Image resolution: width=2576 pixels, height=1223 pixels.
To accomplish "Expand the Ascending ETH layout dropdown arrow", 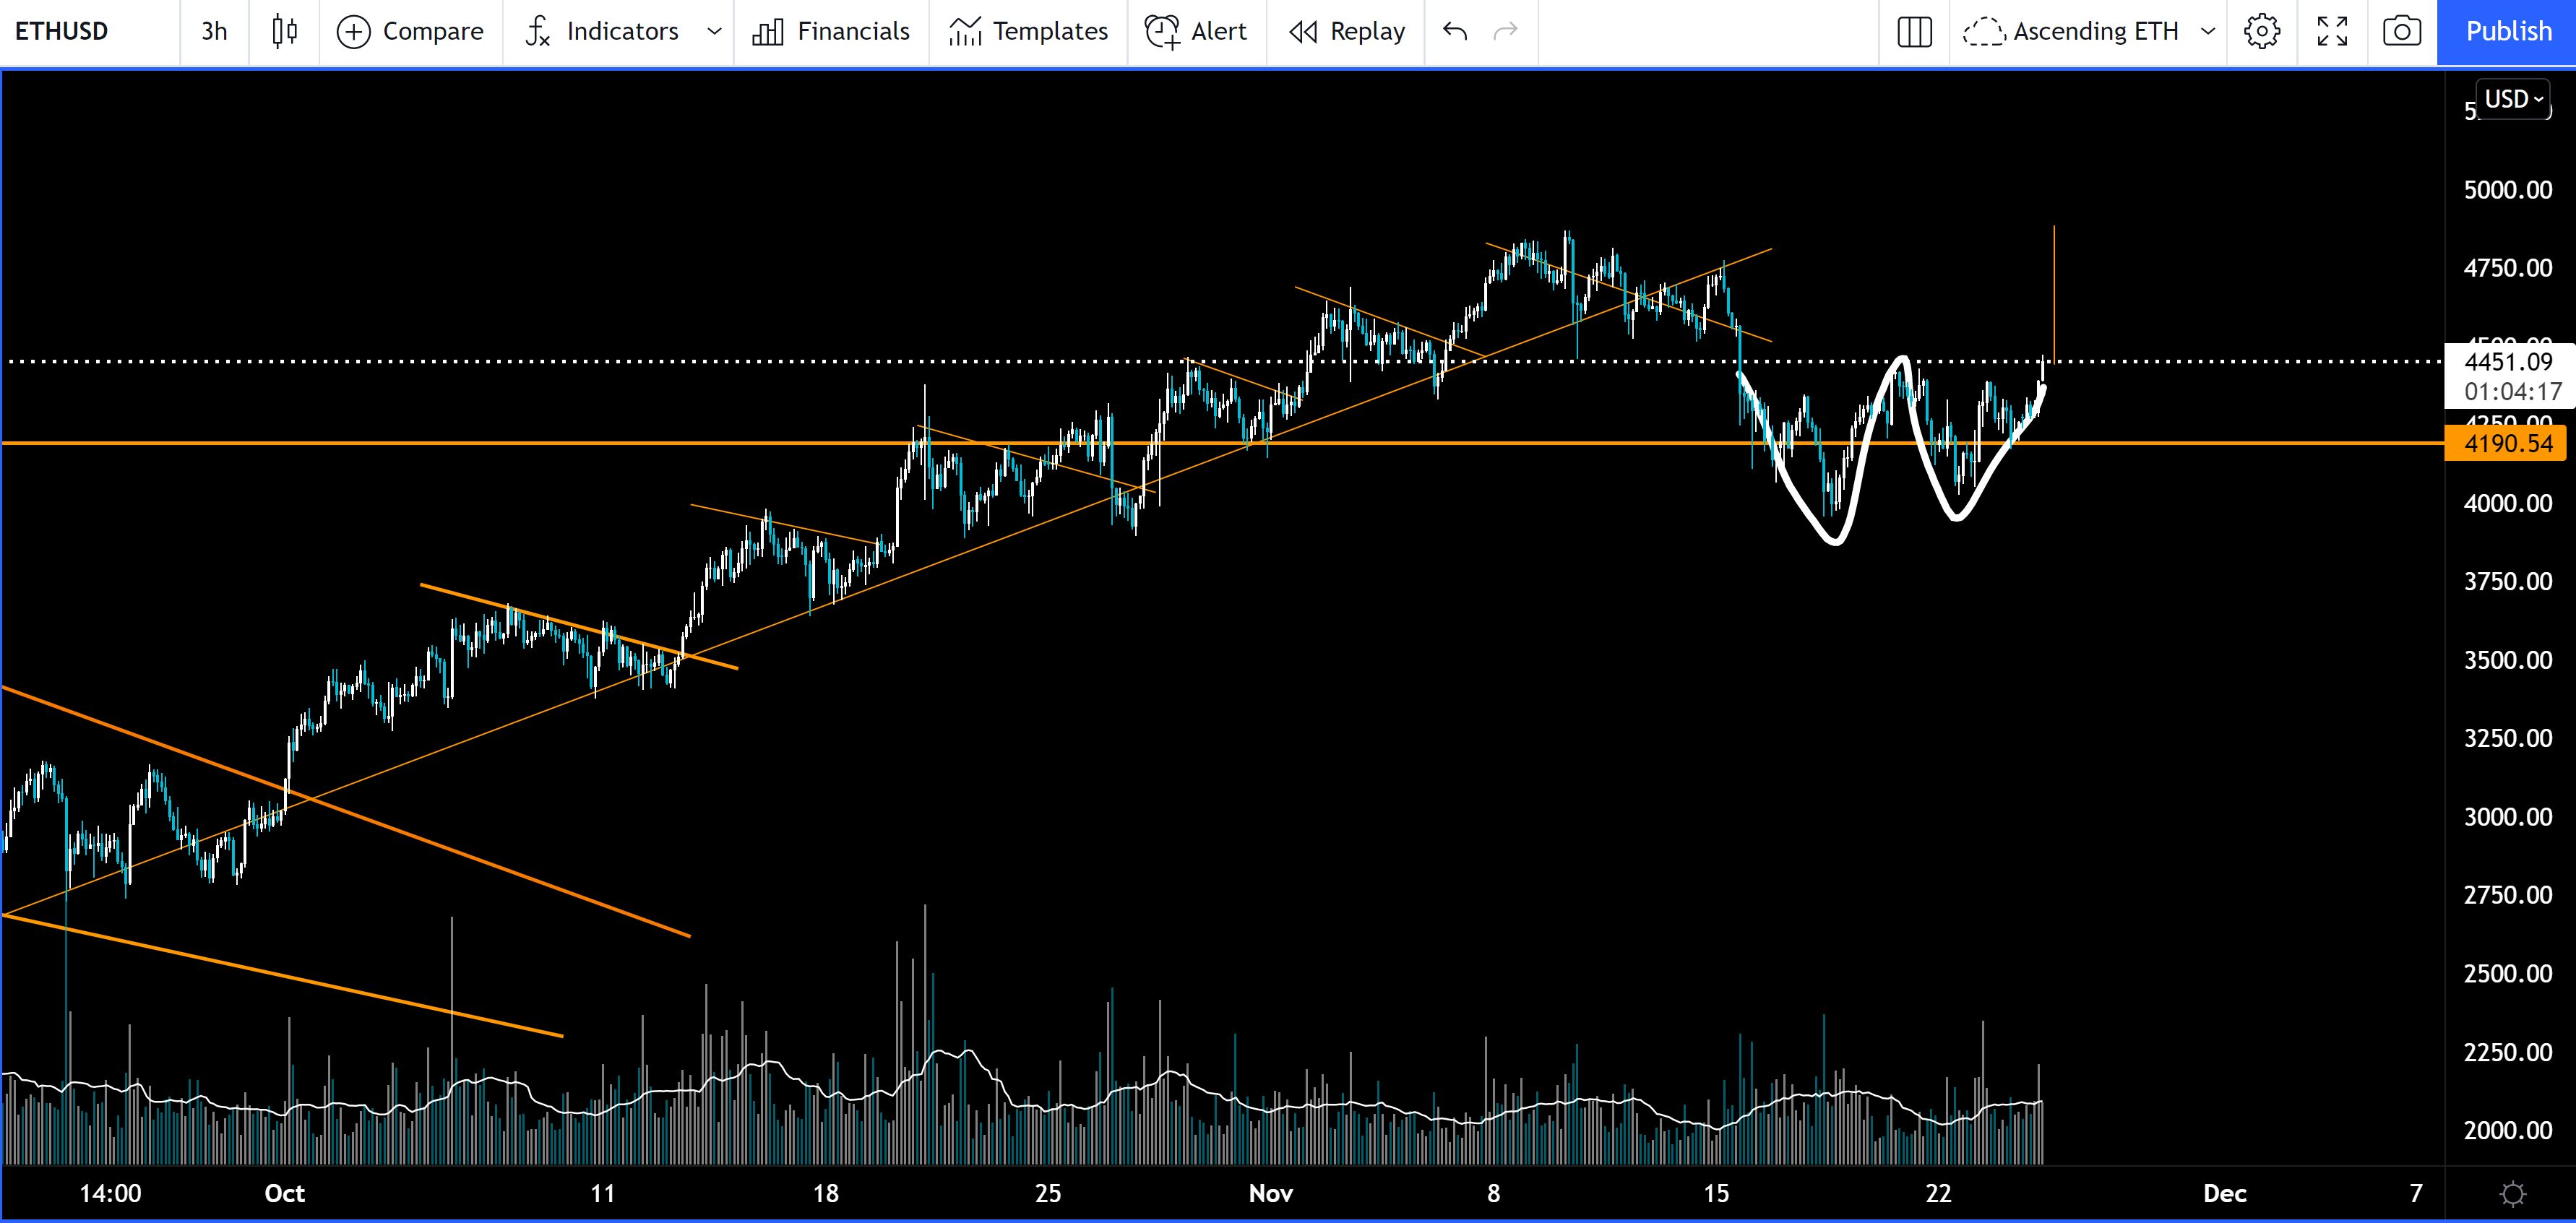I will [x=2208, y=32].
